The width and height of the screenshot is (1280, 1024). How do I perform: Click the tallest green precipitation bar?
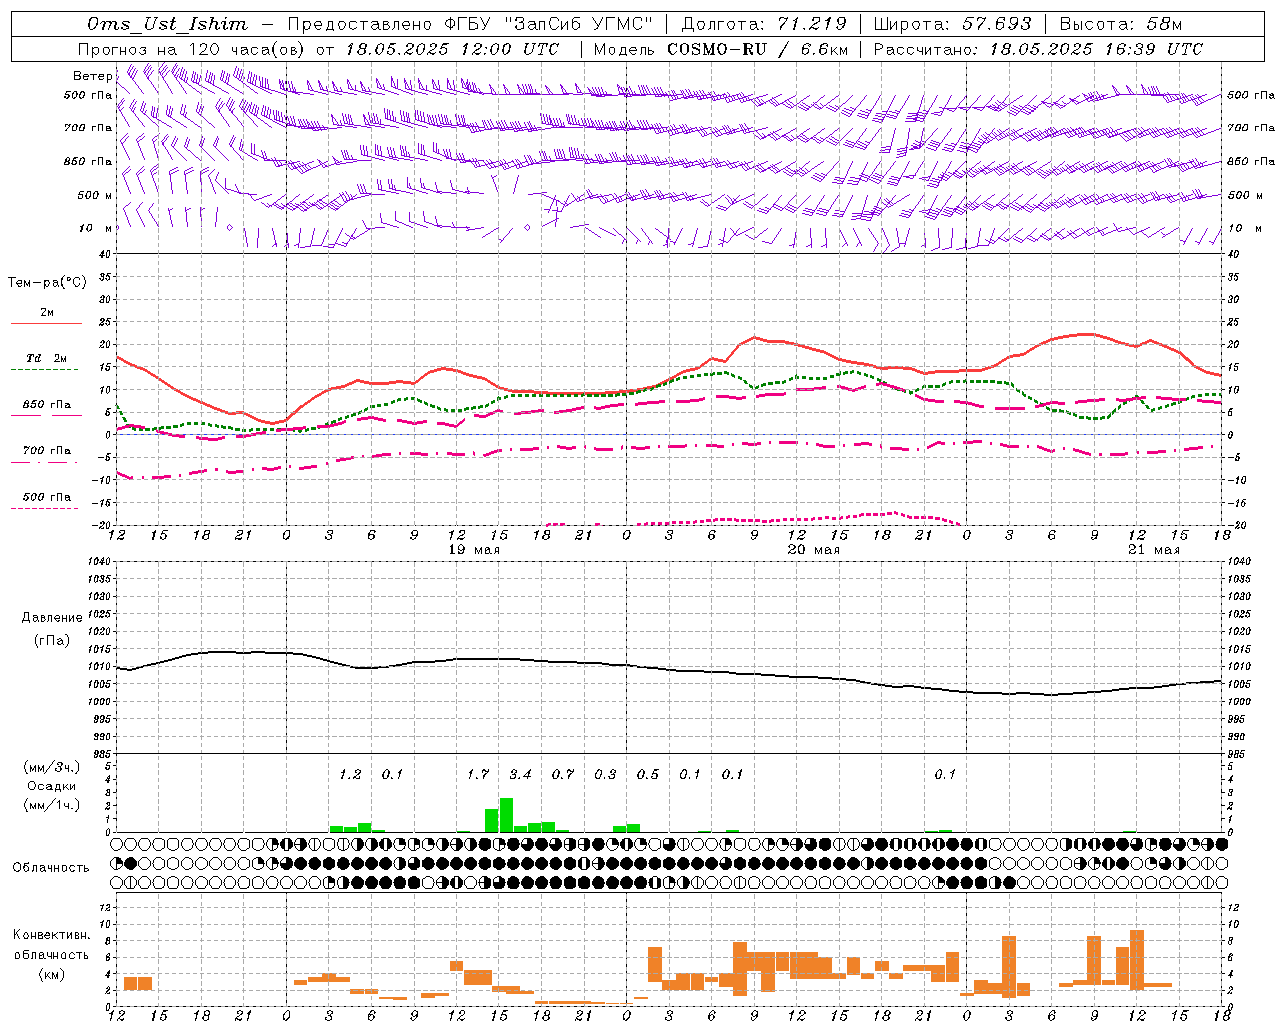point(506,815)
